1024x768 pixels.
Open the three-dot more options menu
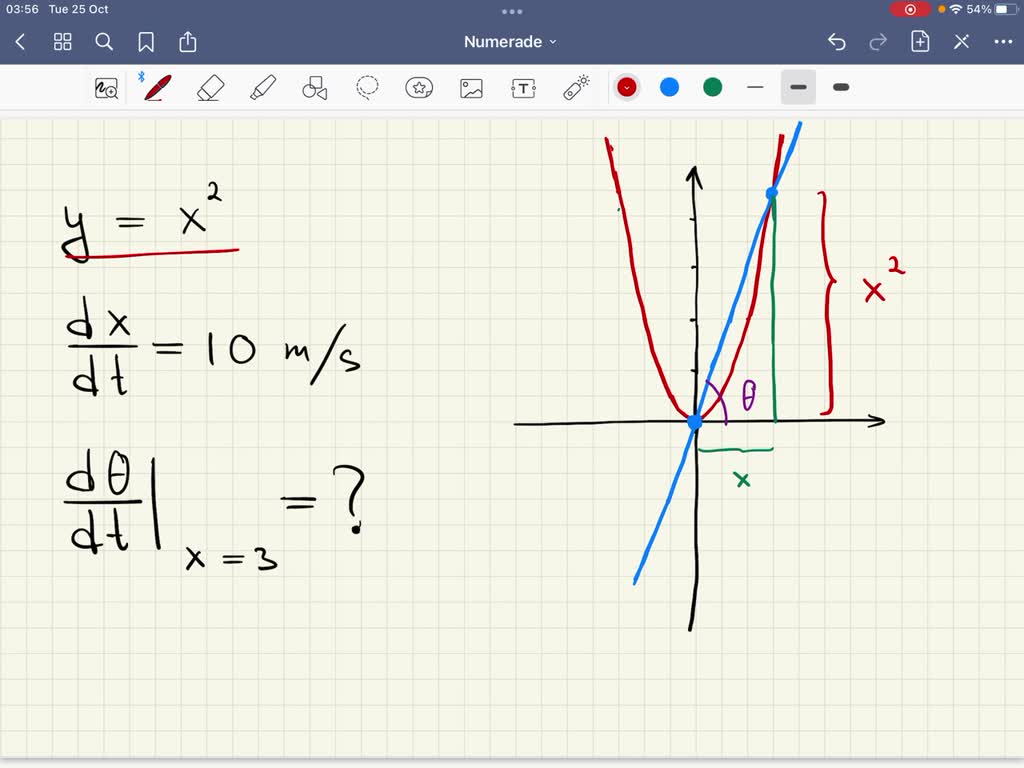tap(1003, 42)
